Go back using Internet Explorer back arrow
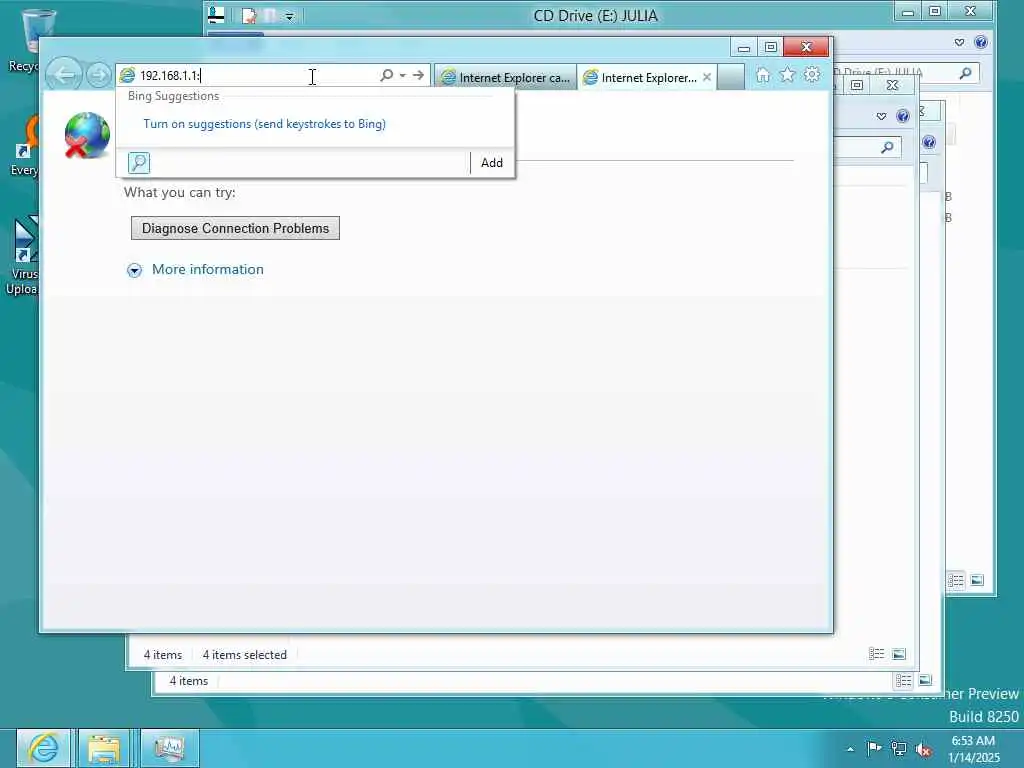Viewport: 1024px width, 768px height. pyautogui.click(x=64, y=74)
